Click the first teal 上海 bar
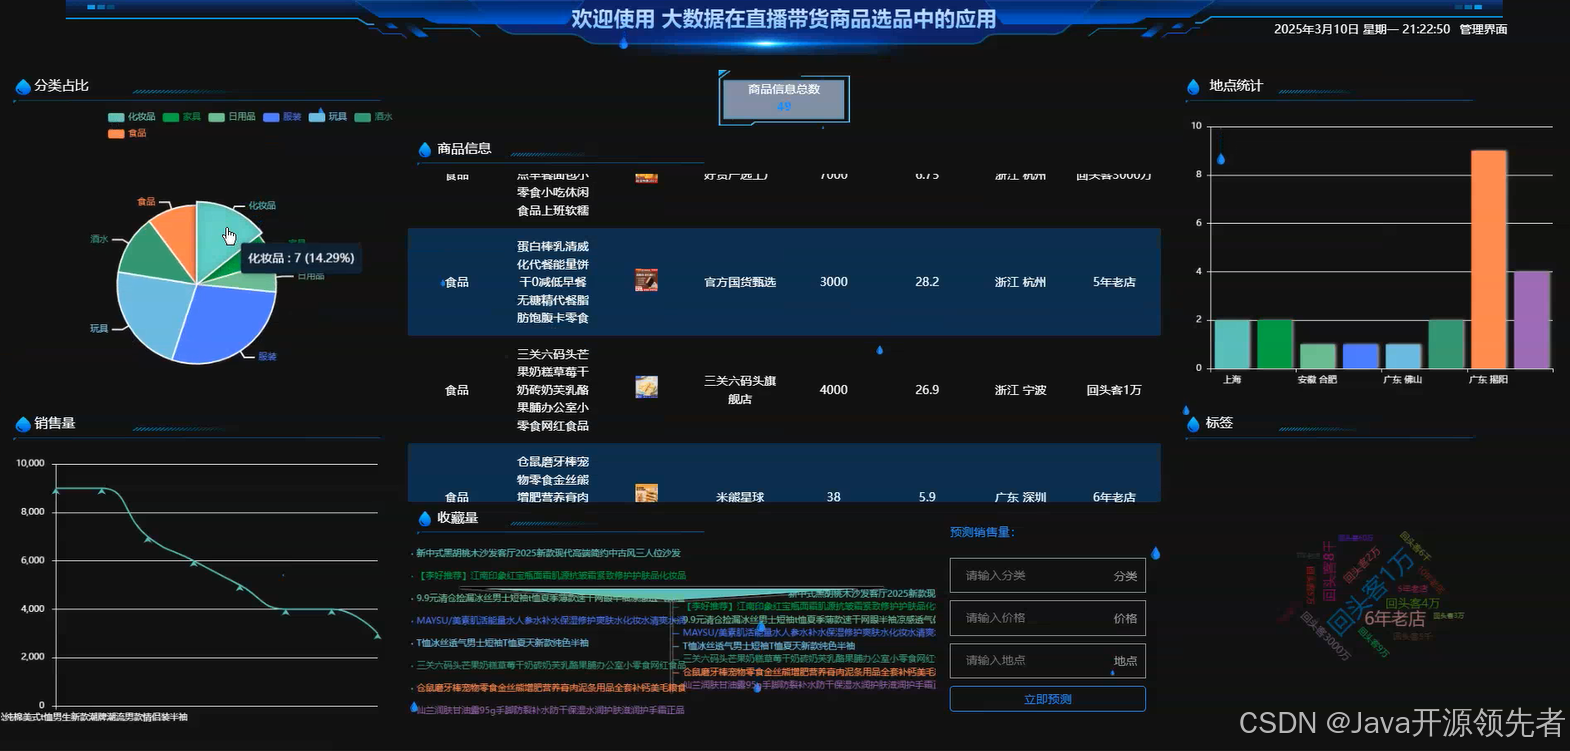The height and width of the screenshot is (751, 1570). point(1232,344)
